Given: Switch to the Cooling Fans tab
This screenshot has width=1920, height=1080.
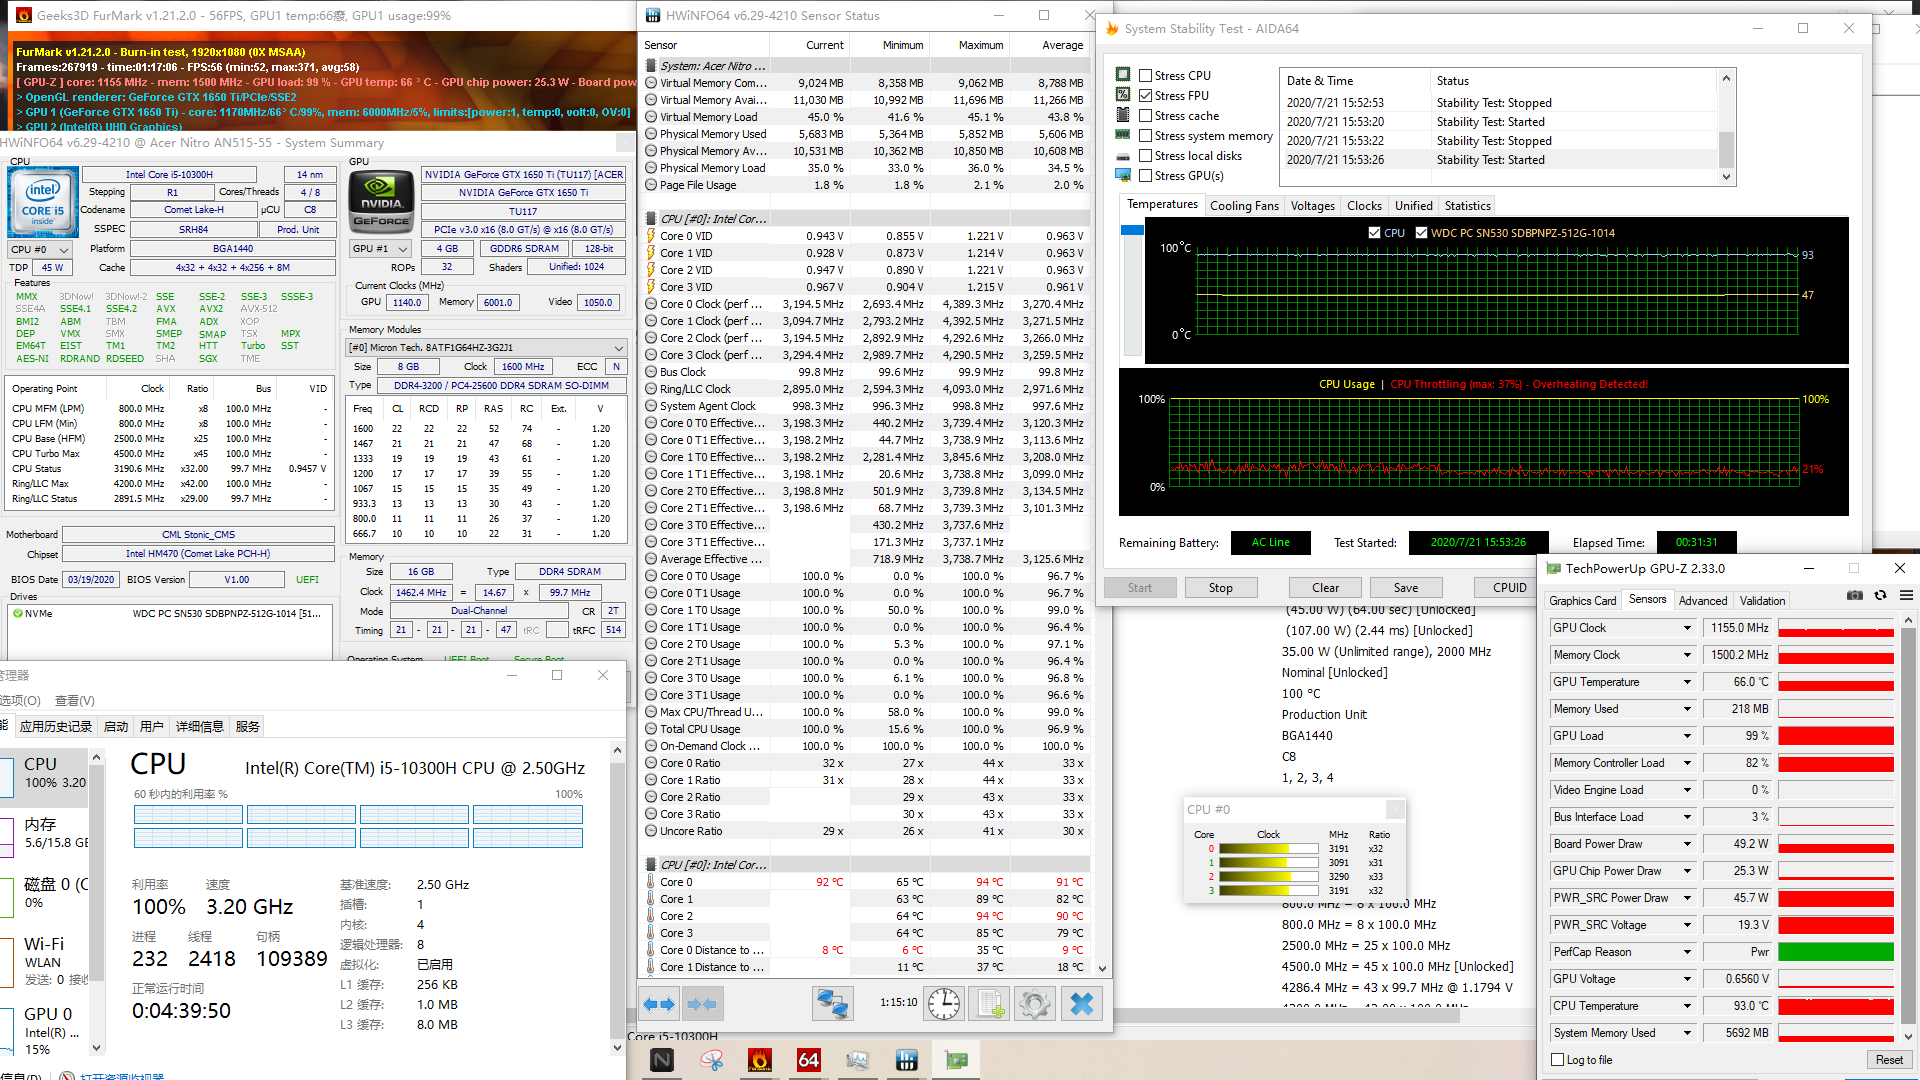Looking at the screenshot, I should point(1244,206).
